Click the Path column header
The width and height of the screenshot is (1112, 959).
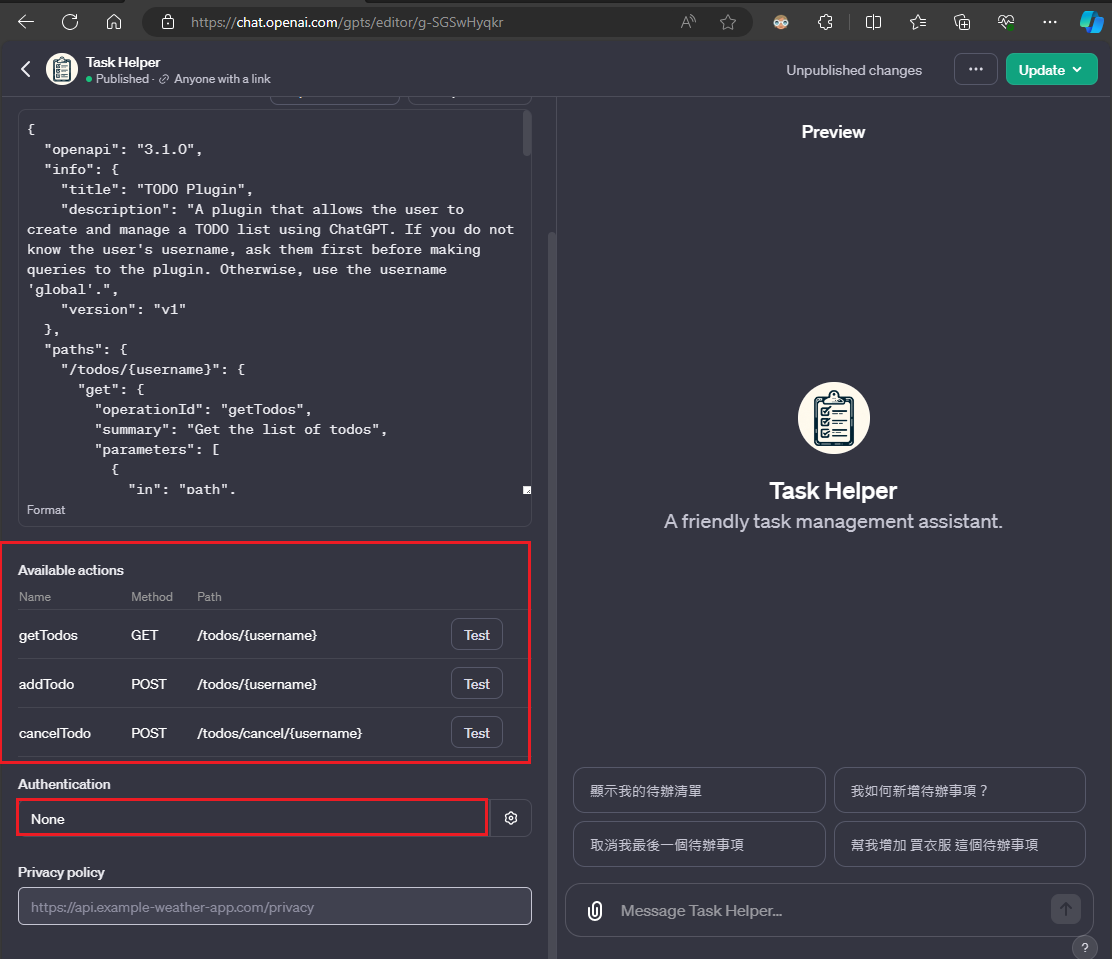point(209,597)
